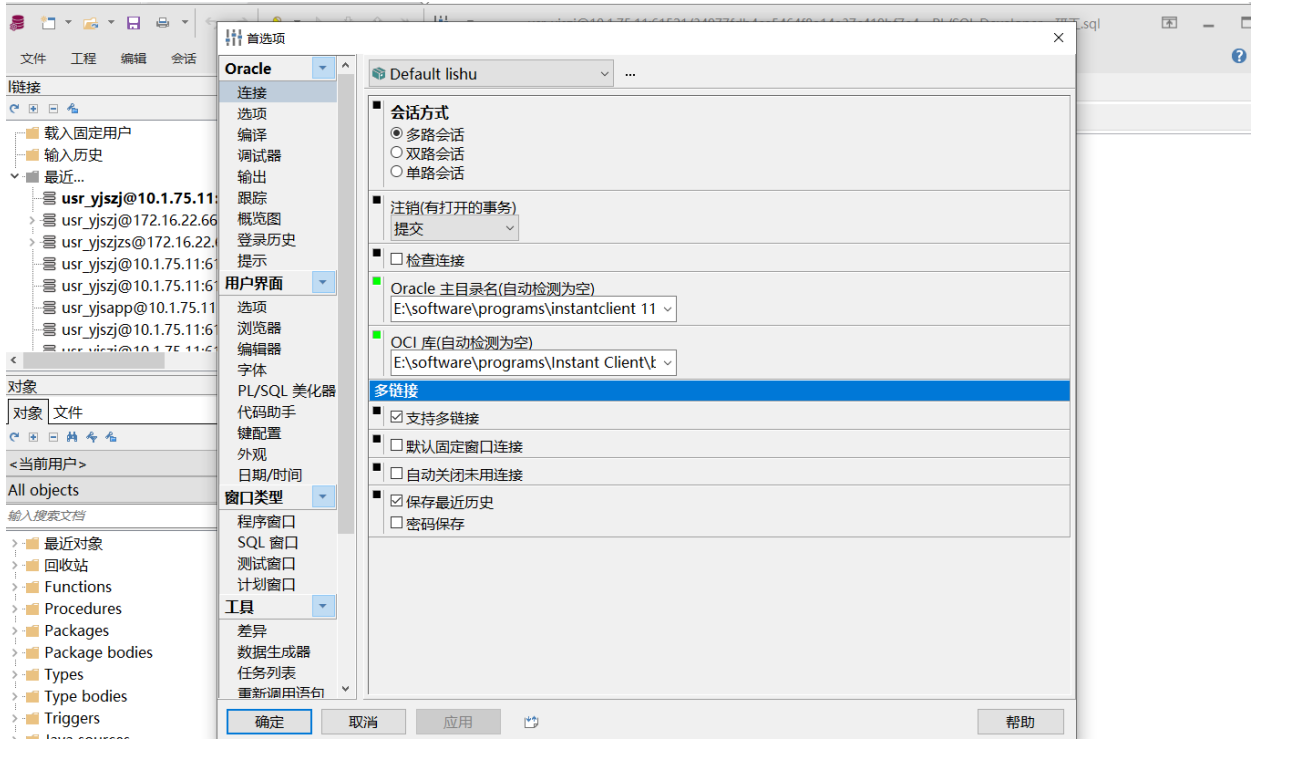Refresh the object browser with the refresh icon
This screenshot has width=1299, height=757.
[x=14, y=437]
